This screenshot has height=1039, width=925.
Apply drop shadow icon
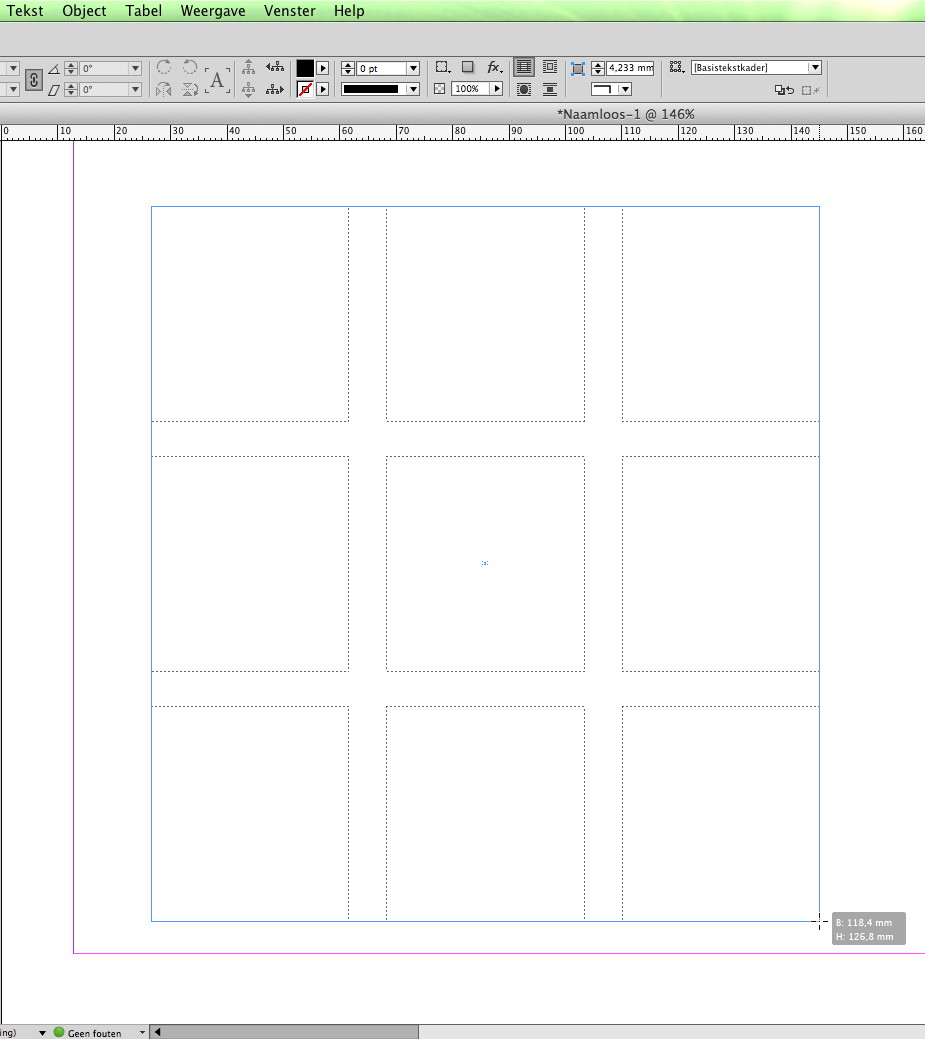[468, 68]
